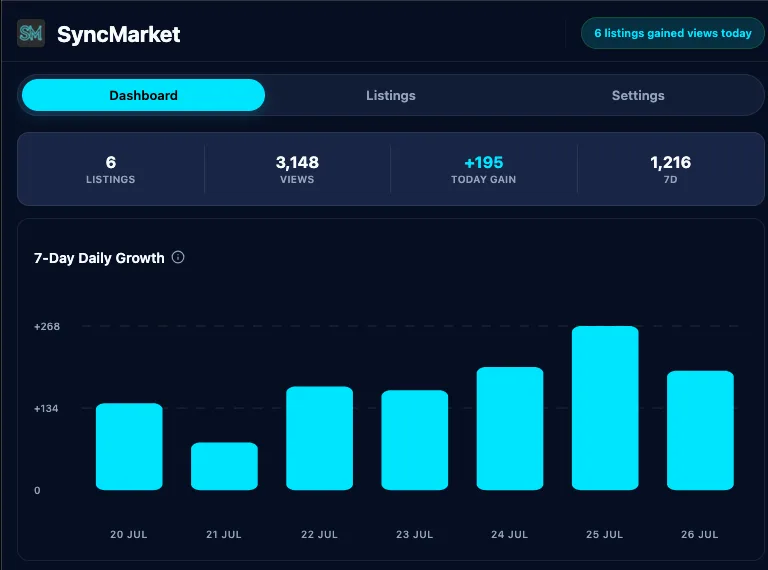Select the 21 JUL bar in chart

[x=224, y=466]
